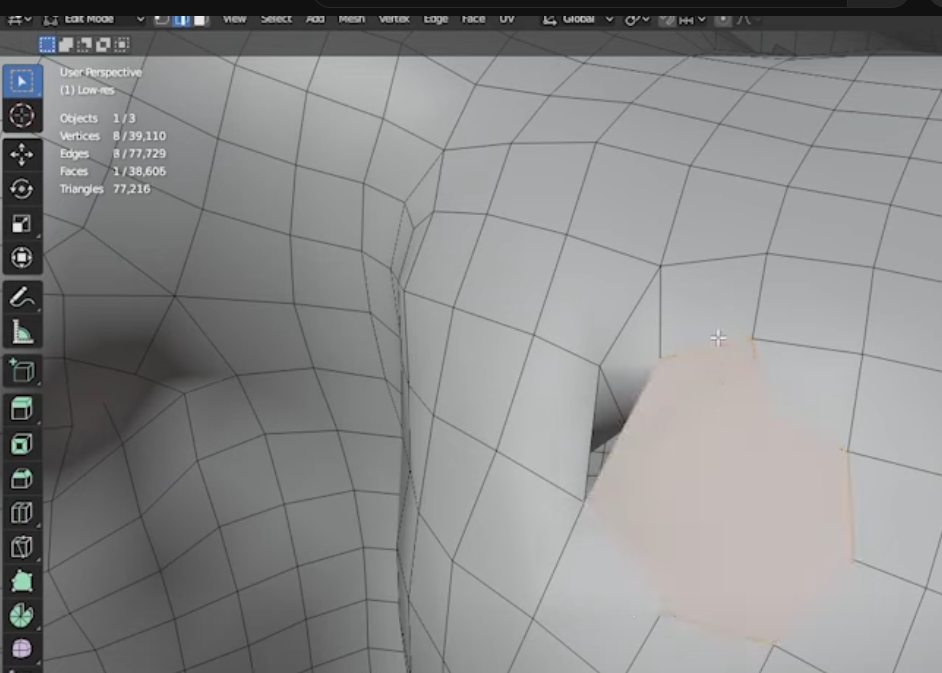The image size is (942, 673).
Task: Activate the 3D Cursor tool
Action: pos(21,116)
